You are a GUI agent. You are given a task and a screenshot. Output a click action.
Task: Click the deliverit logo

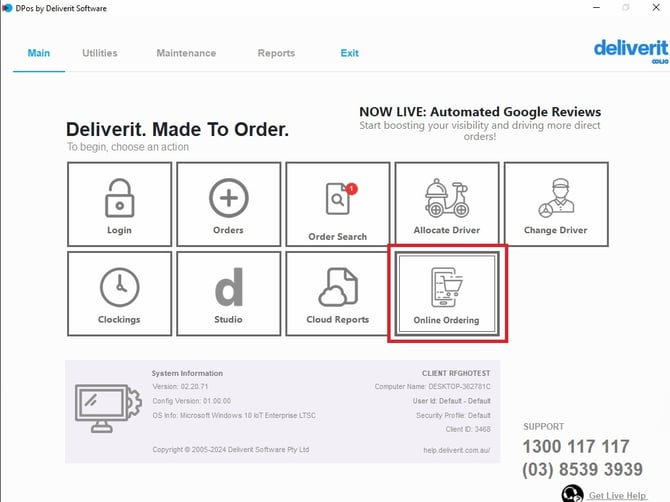(631, 50)
